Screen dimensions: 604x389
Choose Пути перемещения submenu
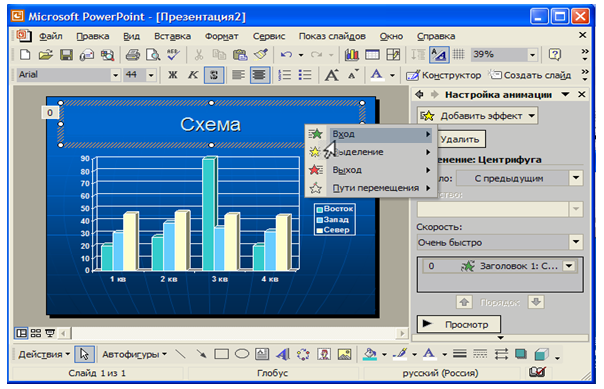tap(370, 188)
